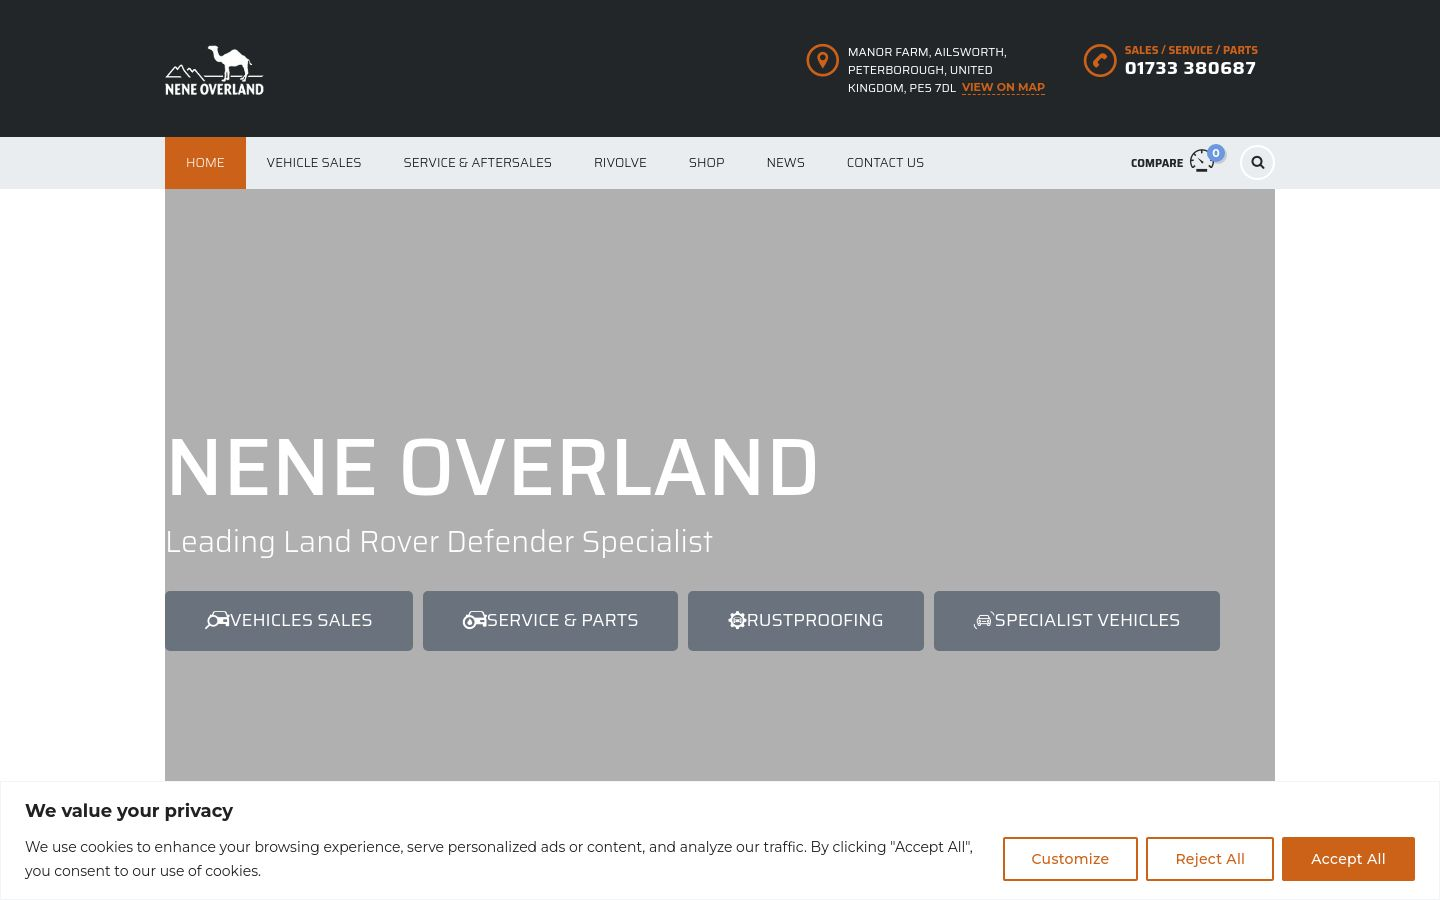This screenshot has width=1440, height=900.
Task: Click the Sales / Service / Parts label
Action: (x=1191, y=50)
